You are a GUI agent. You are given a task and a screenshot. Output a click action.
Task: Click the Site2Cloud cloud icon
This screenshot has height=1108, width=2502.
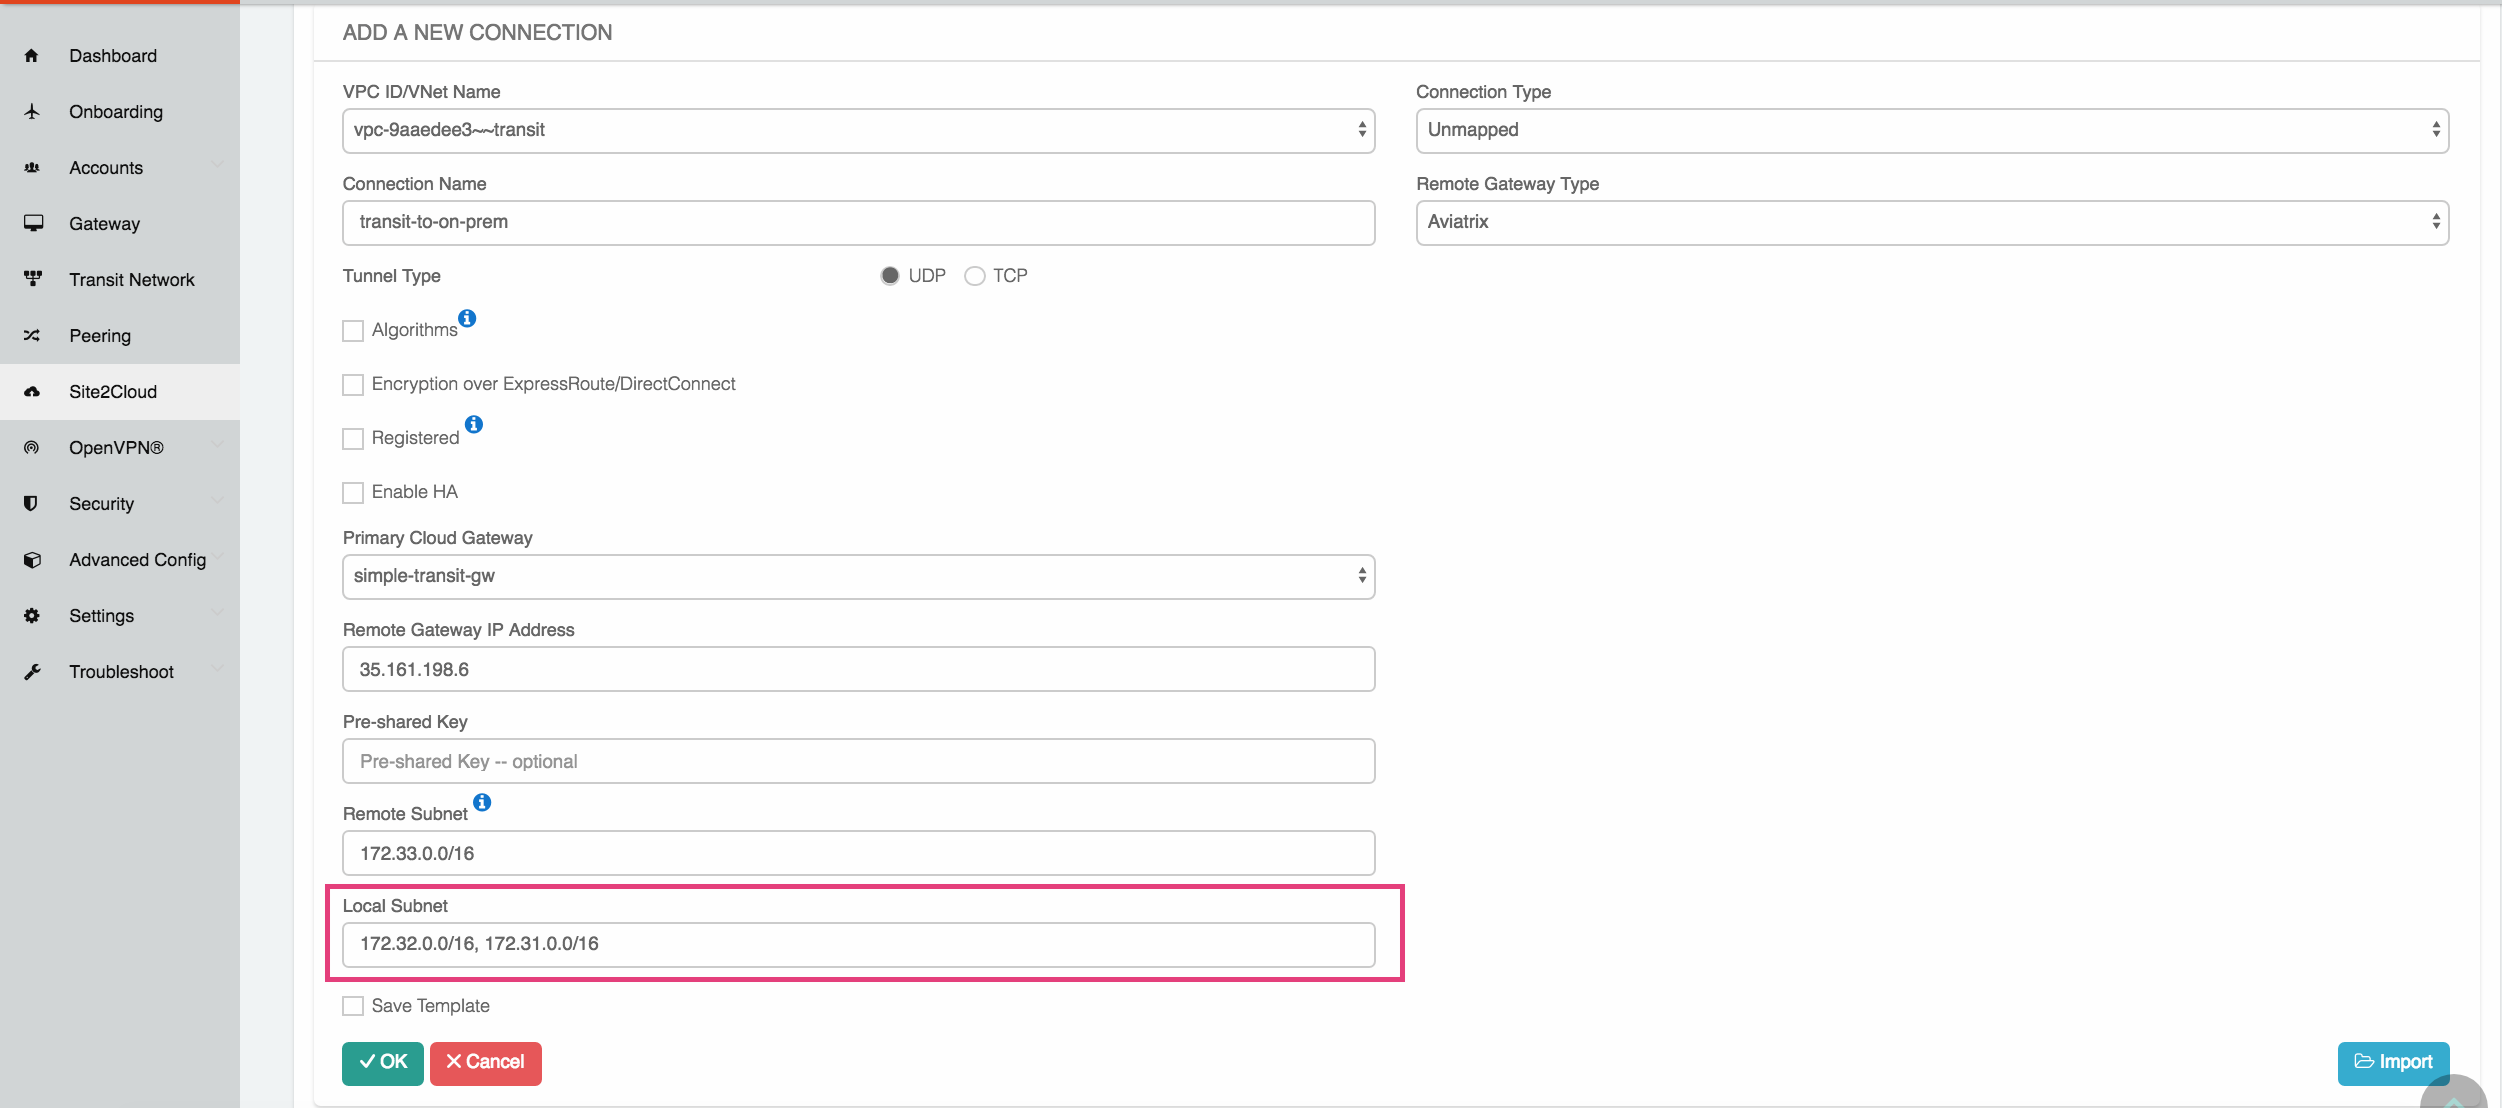point(32,391)
